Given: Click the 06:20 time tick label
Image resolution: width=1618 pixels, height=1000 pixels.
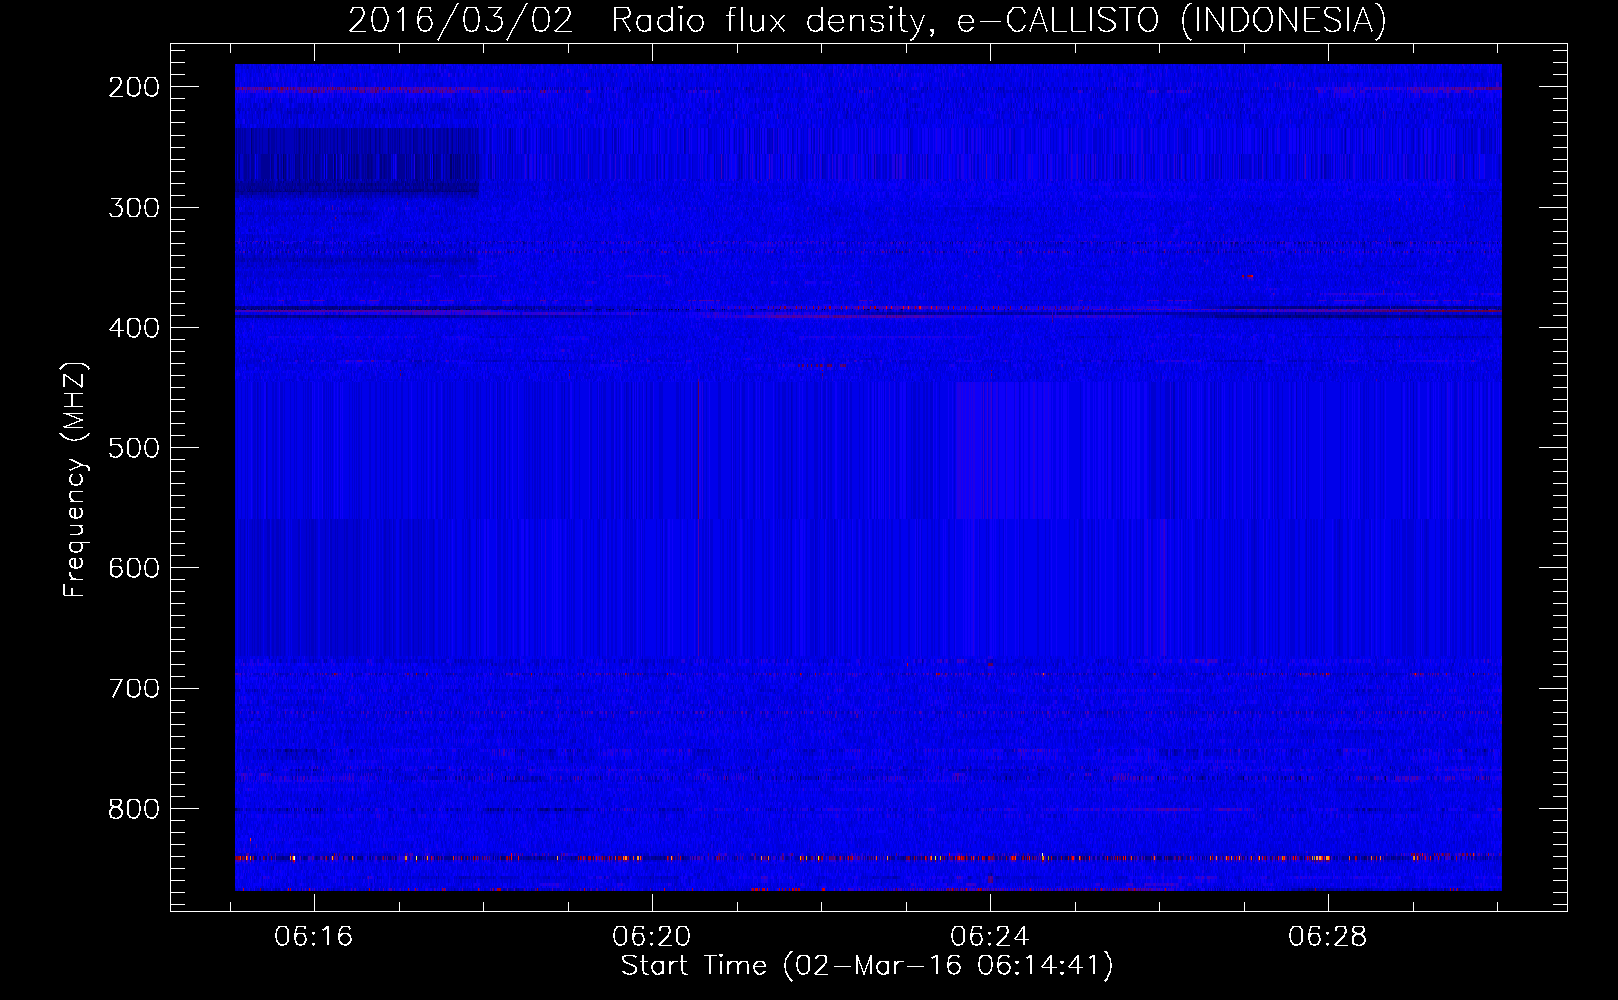Looking at the screenshot, I should tap(652, 937).
